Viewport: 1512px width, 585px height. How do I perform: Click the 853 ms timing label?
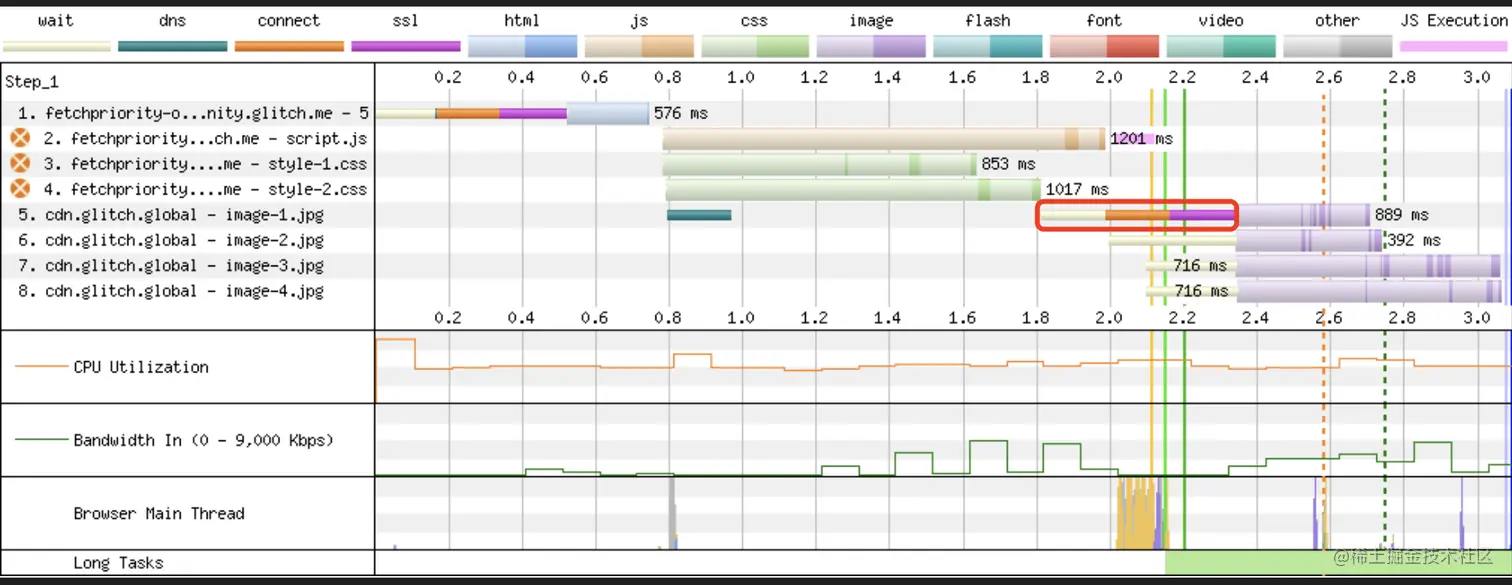1008,163
